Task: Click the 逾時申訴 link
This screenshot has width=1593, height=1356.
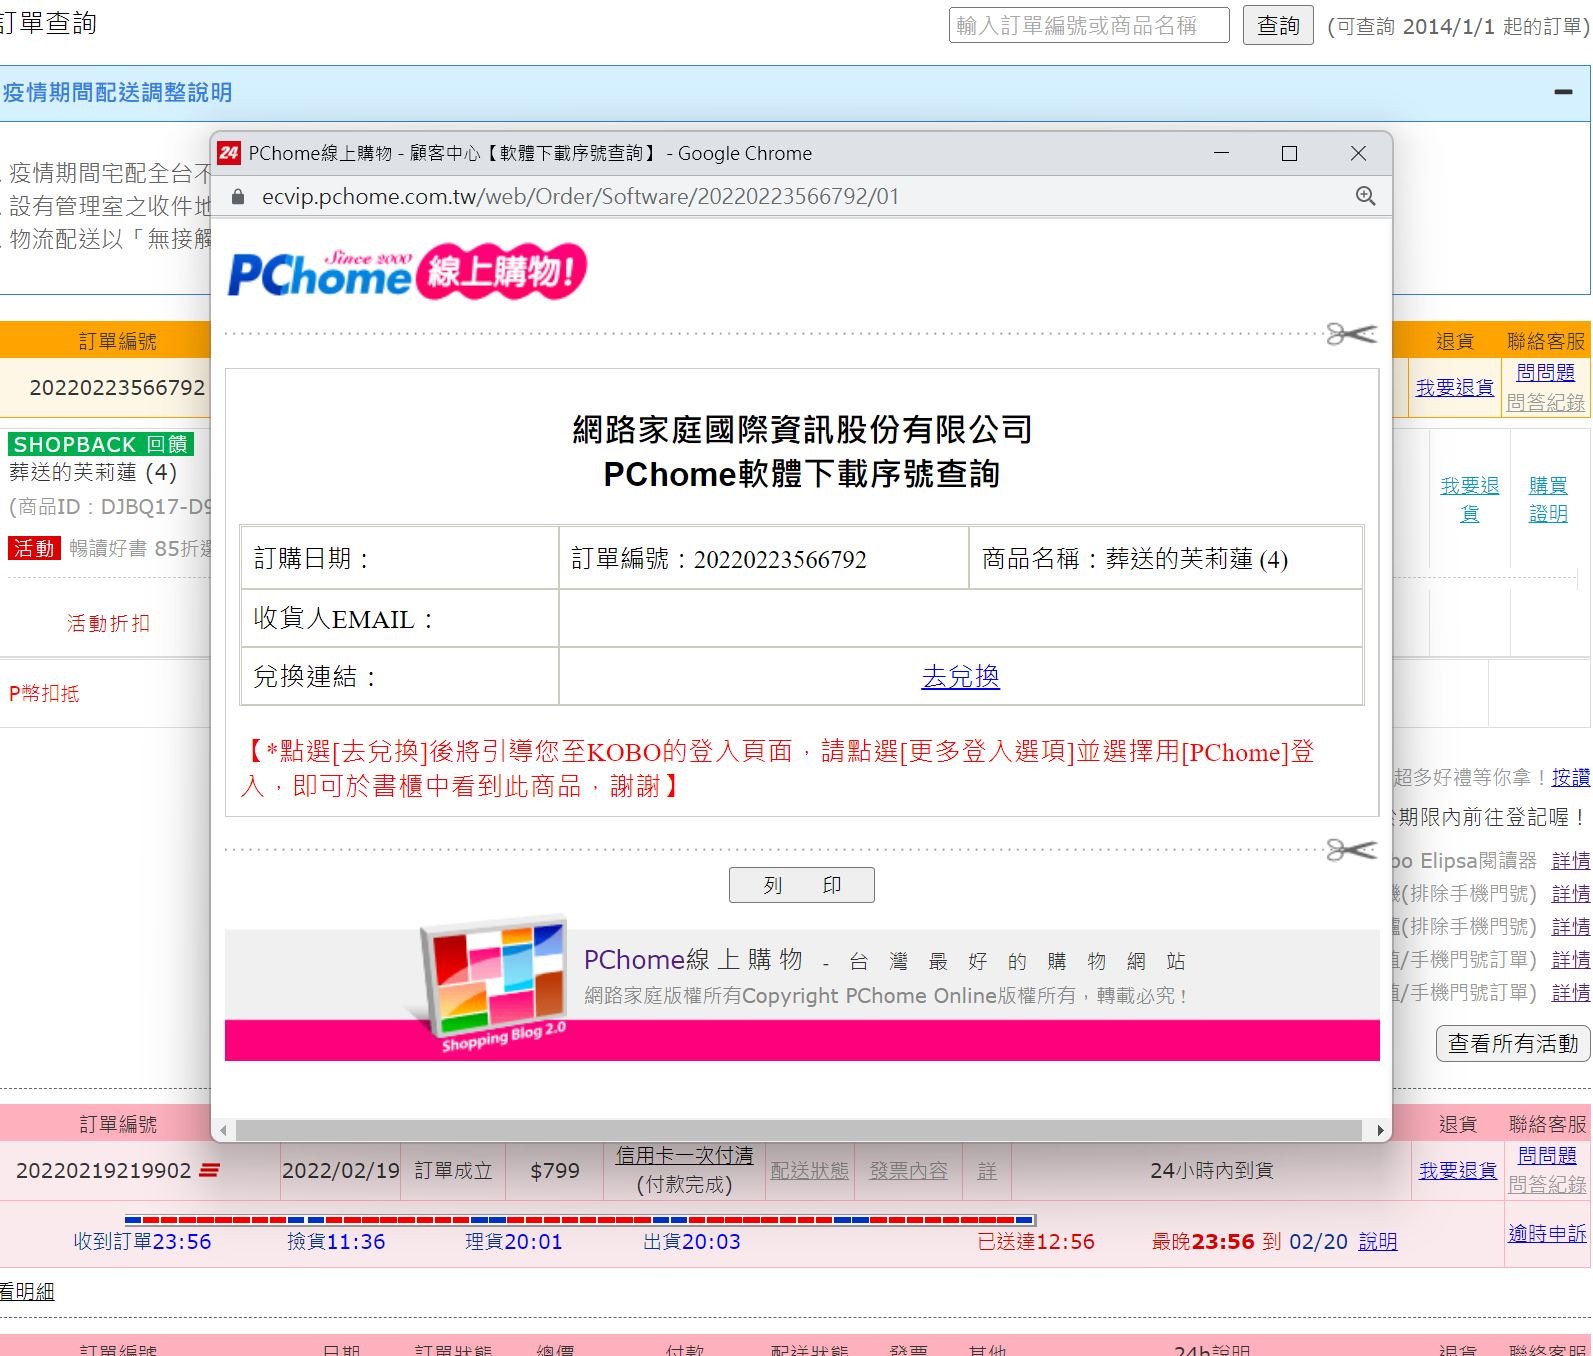Action: (x=1546, y=1233)
